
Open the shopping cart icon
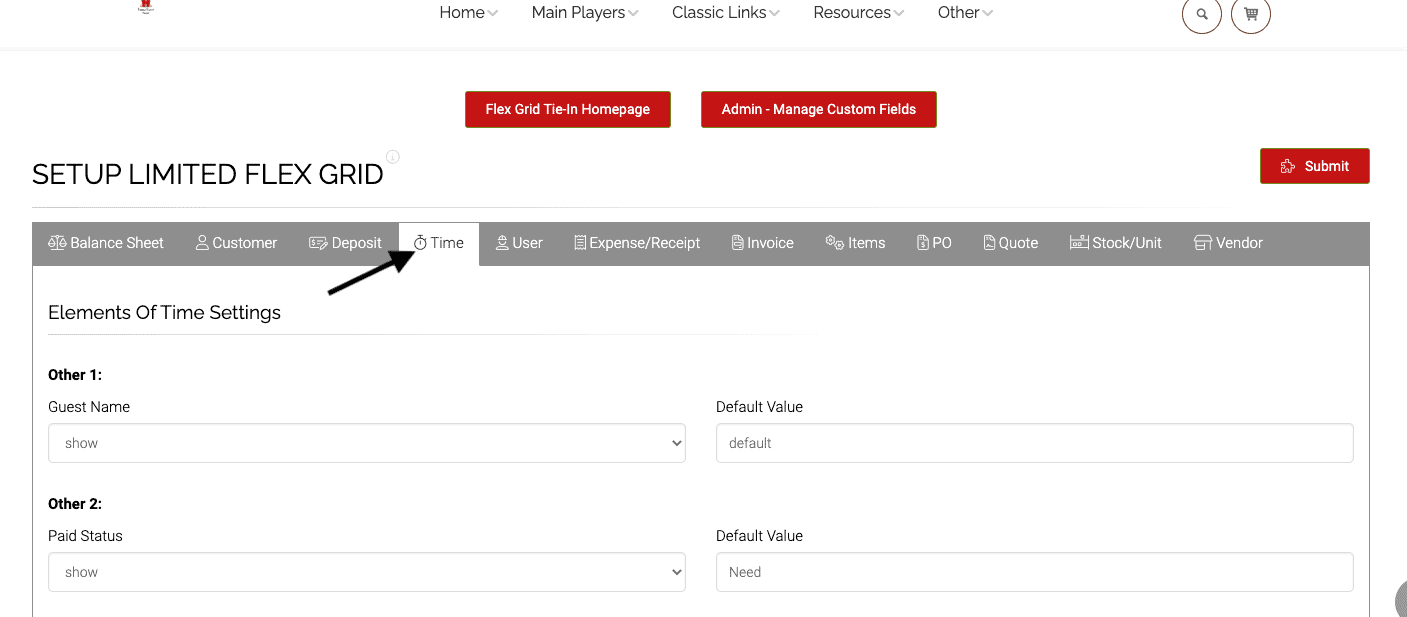[1251, 14]
